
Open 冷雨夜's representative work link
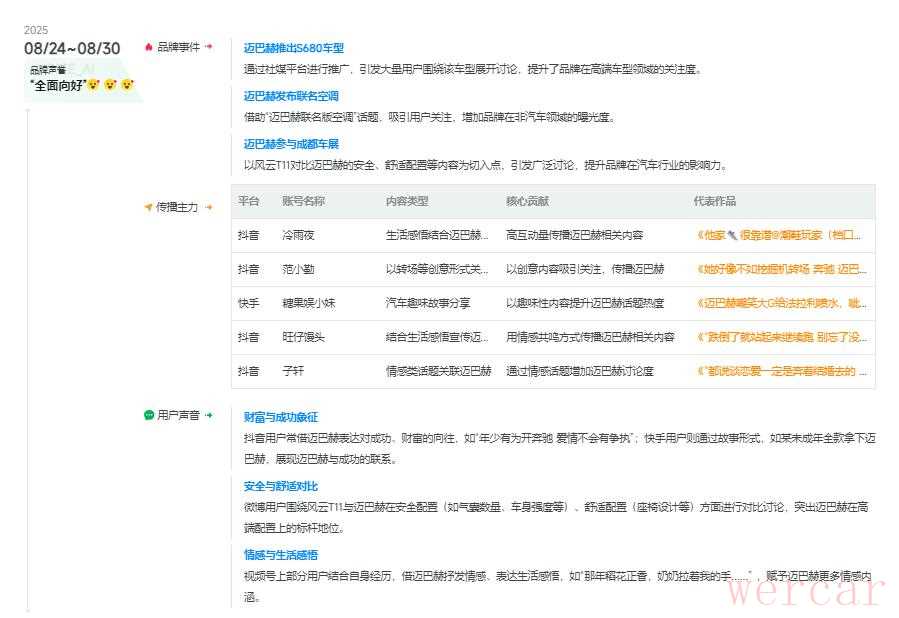click(778, 235)
